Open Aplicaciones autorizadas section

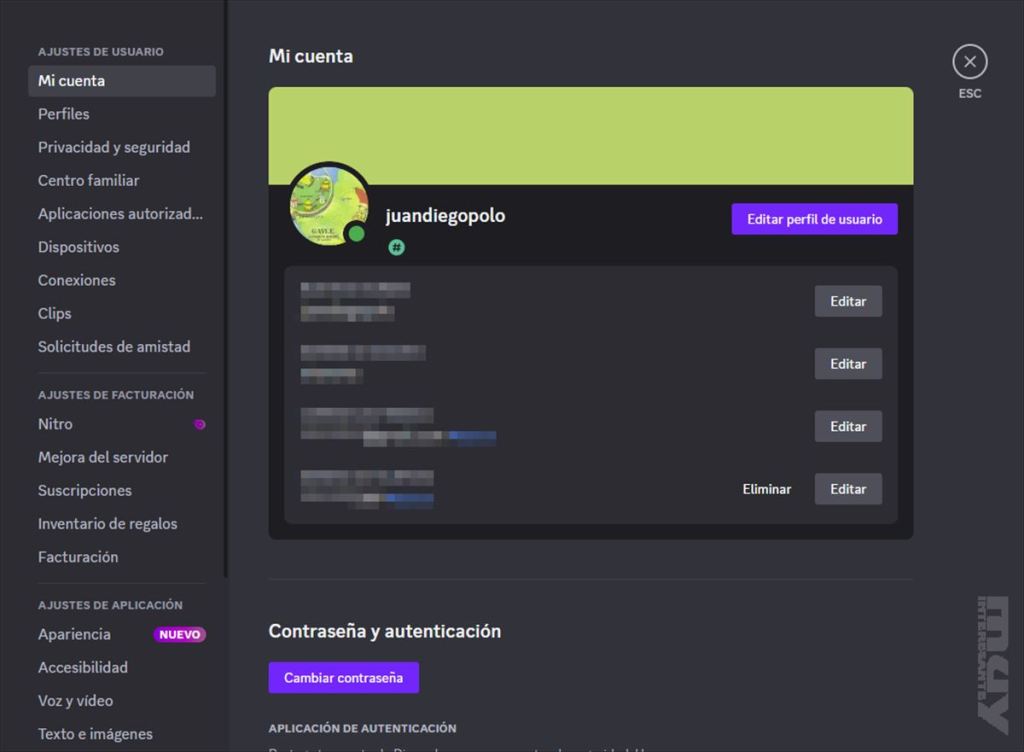(122, 214)
